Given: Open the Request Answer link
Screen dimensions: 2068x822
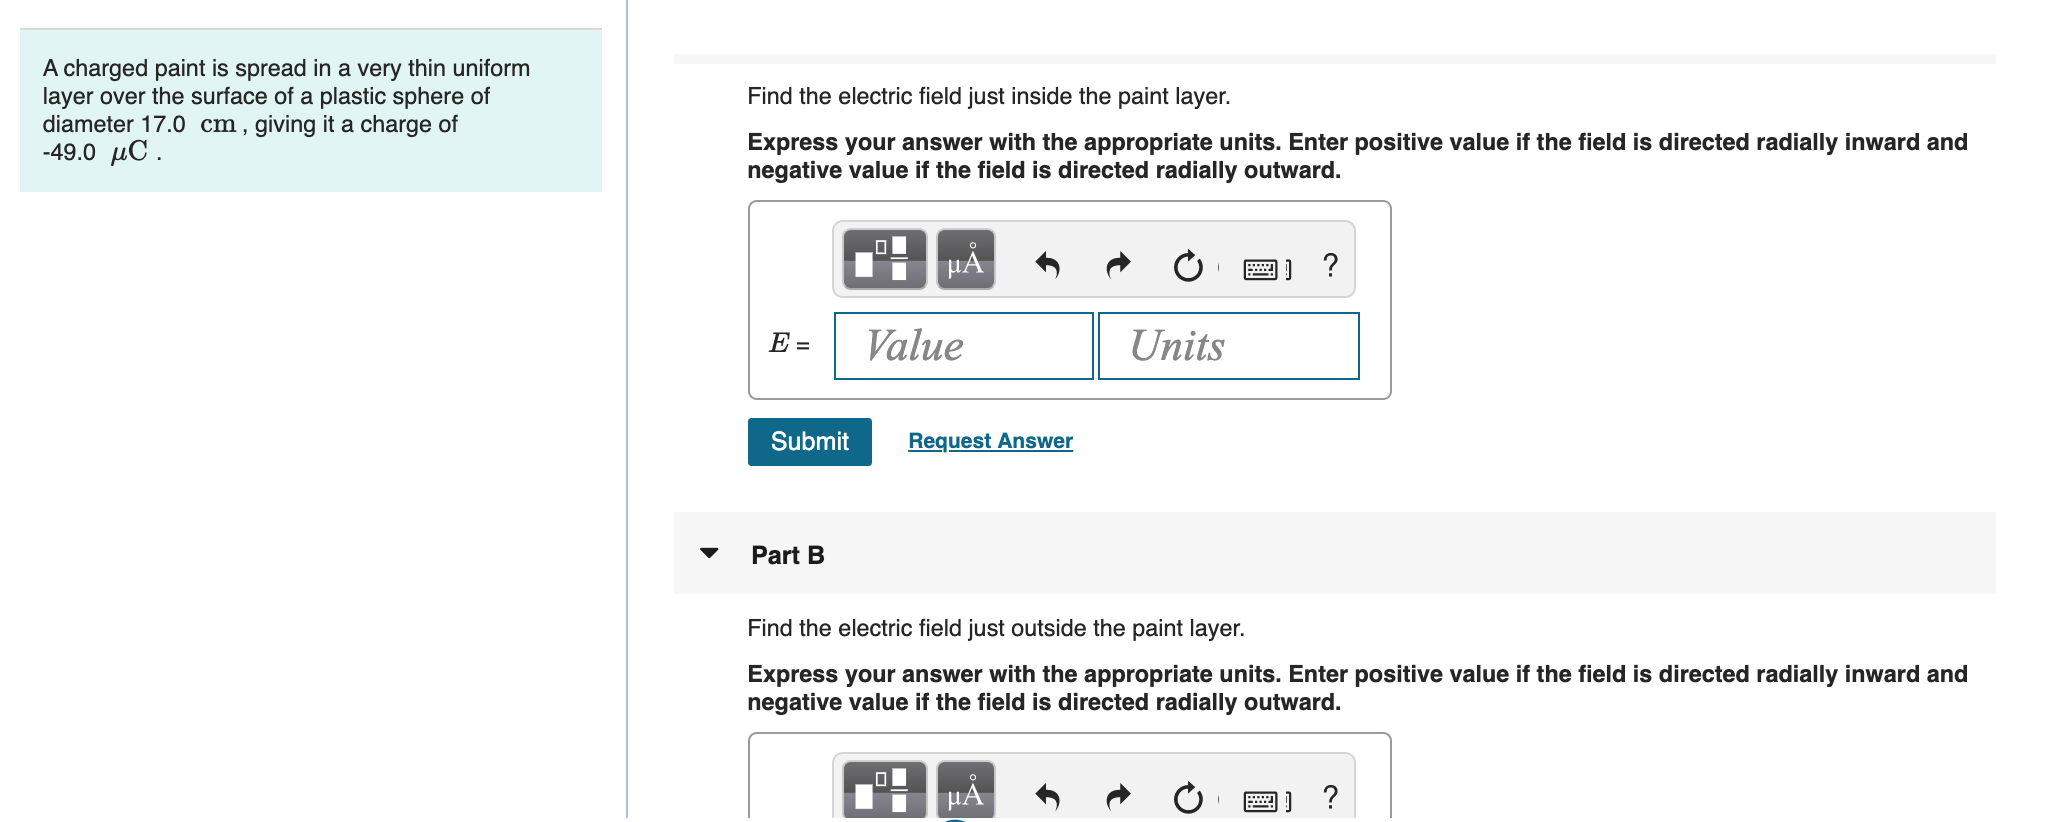Looking at the screenshot, I should pos(989,440).
